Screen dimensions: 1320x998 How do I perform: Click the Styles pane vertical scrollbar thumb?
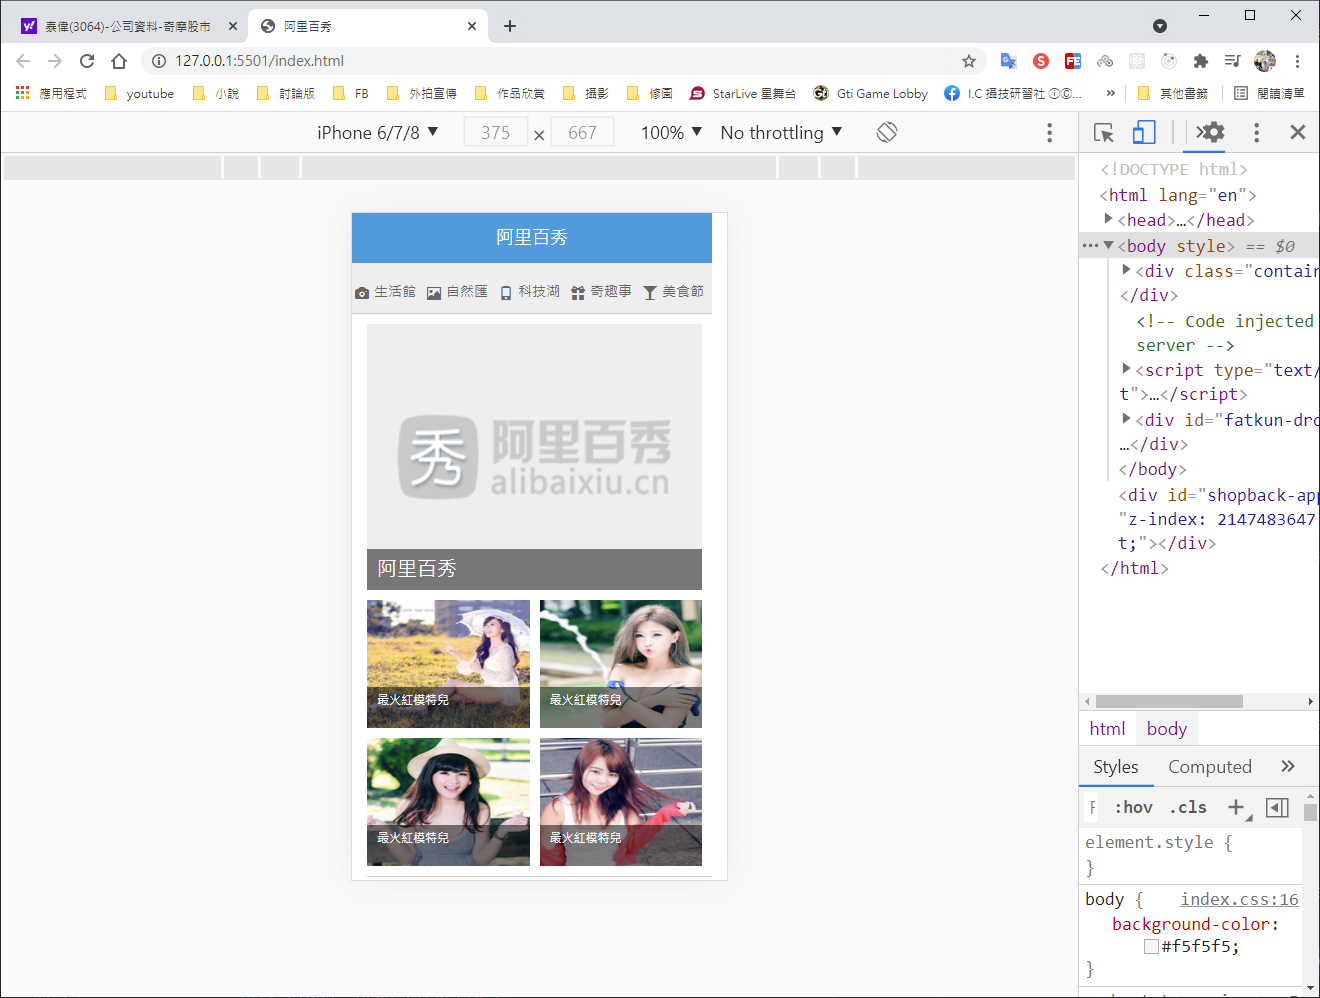1310,812
